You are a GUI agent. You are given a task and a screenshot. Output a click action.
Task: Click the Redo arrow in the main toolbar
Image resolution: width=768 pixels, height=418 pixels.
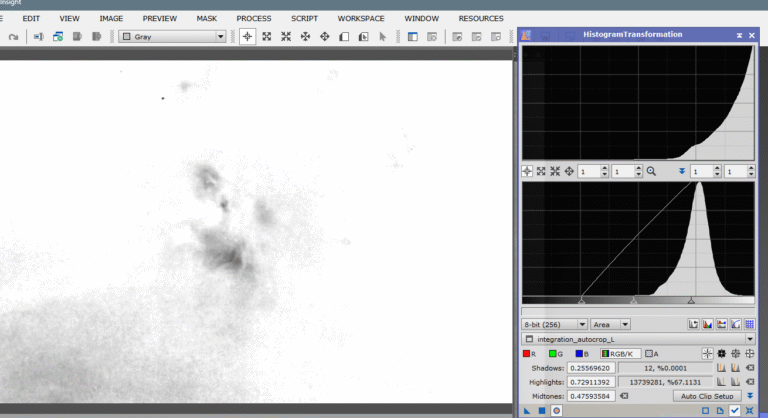click(x=13, y=37)
